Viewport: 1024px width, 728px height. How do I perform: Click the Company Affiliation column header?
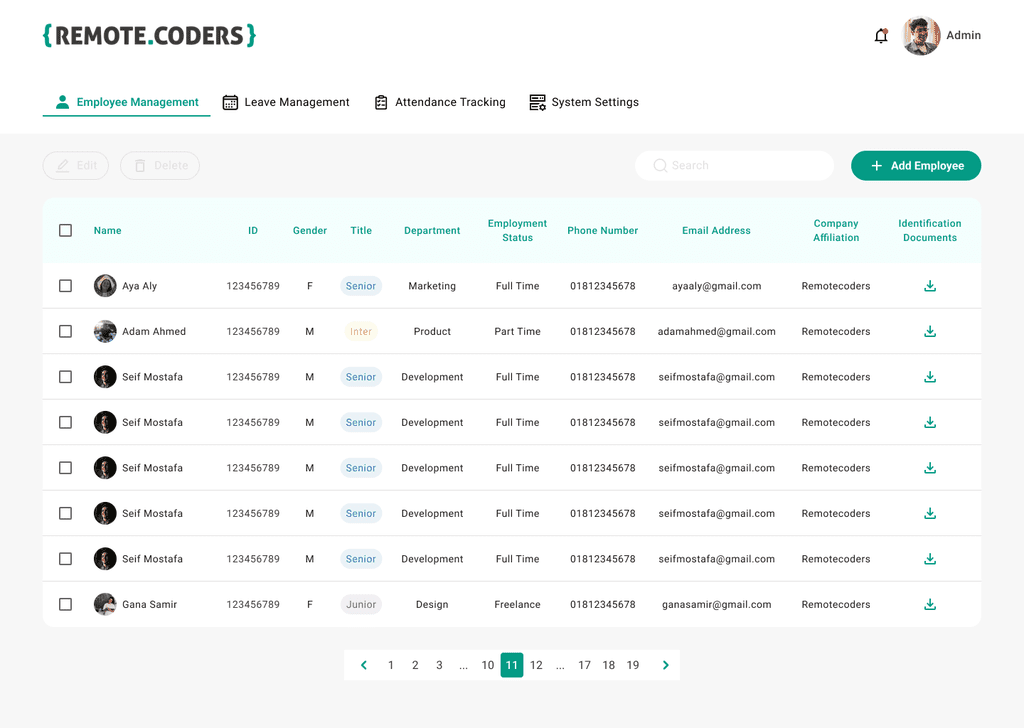click(x=836, y=230)
